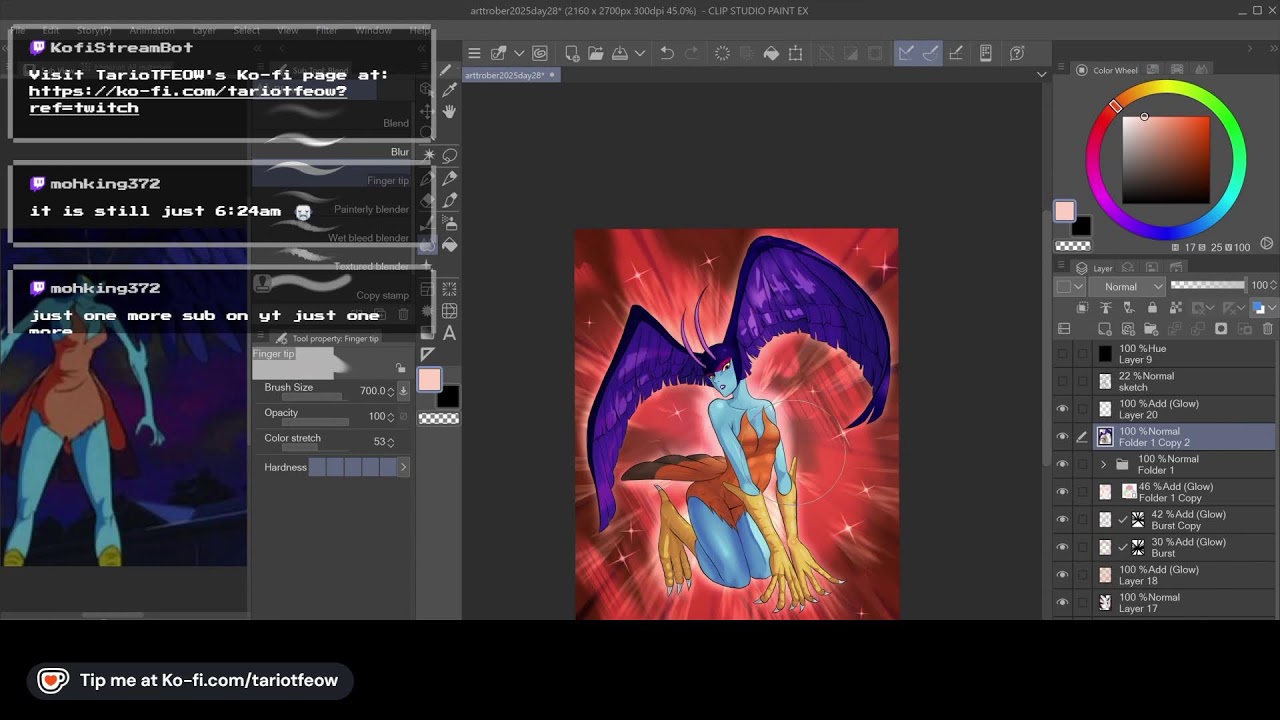Viewport: 1280px width, 720px height.
Task: Delete the selected layer with trash icon
Action: [x=1268, y=329]
